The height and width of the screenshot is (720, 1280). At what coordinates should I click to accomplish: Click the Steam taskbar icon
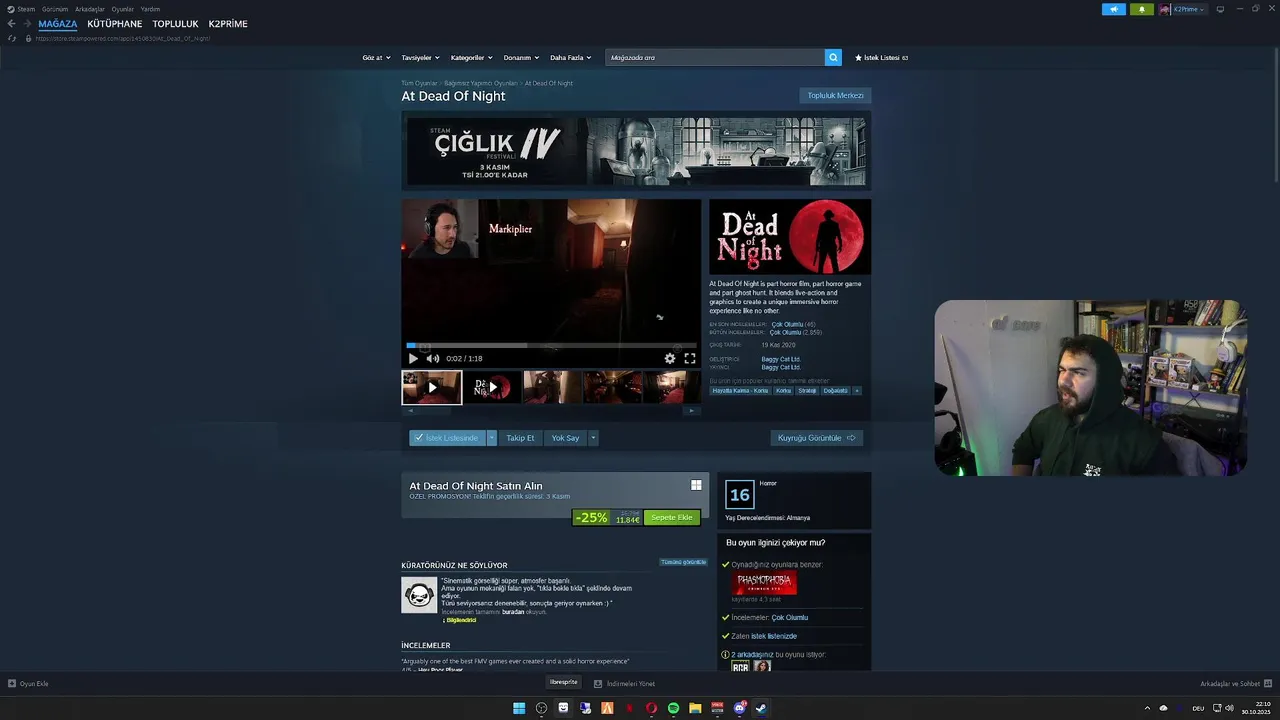point(761,708)
